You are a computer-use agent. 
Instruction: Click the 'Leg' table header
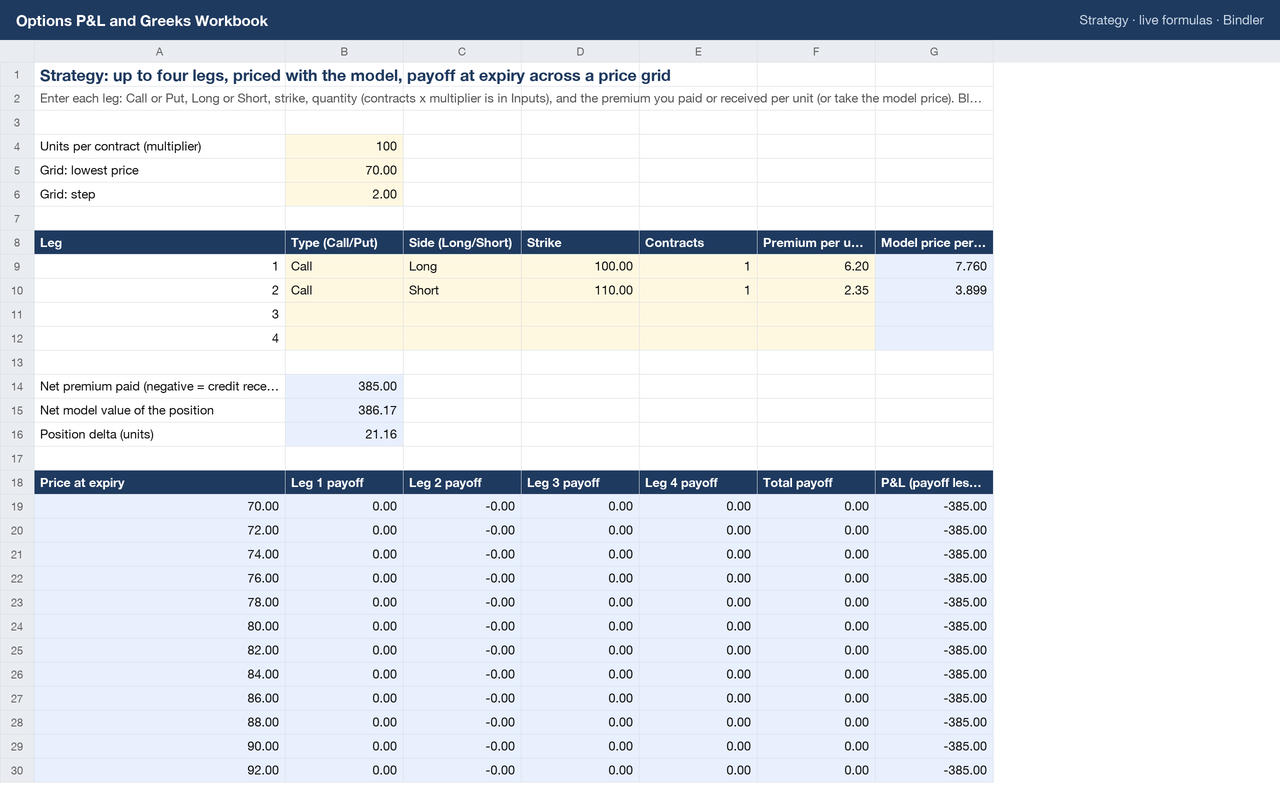tap(160, 242)
